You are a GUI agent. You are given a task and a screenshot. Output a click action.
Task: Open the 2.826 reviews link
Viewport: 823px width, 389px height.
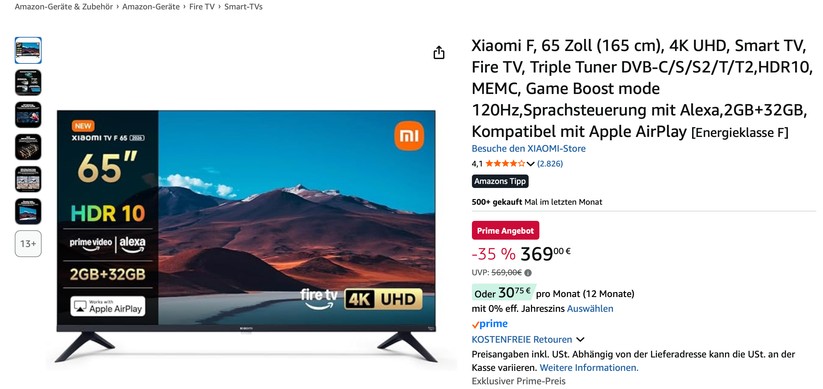click(x=550, y=164)
